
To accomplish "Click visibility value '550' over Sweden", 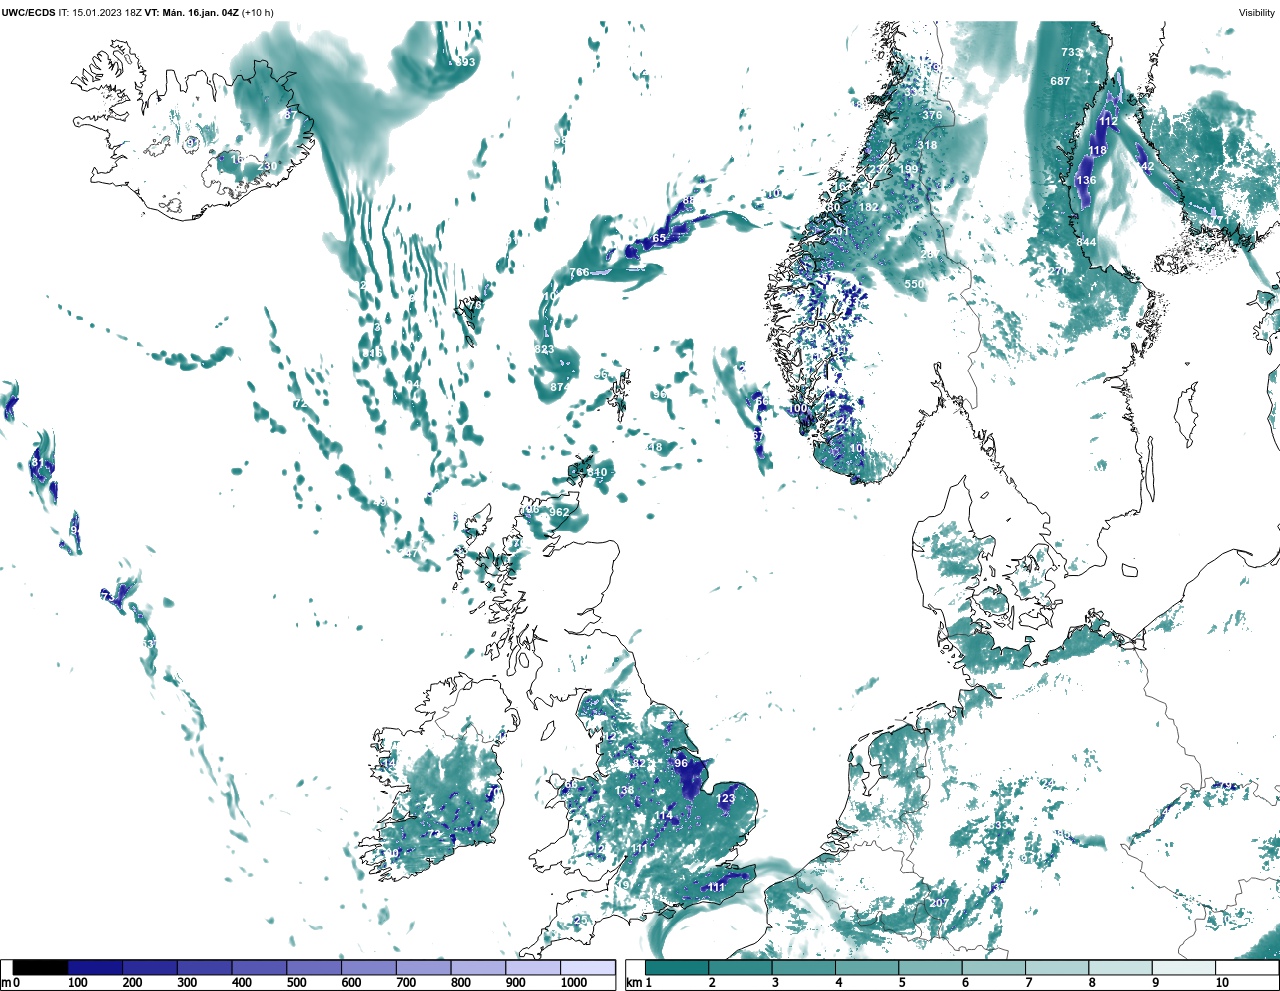I will (x=914, y=284).
